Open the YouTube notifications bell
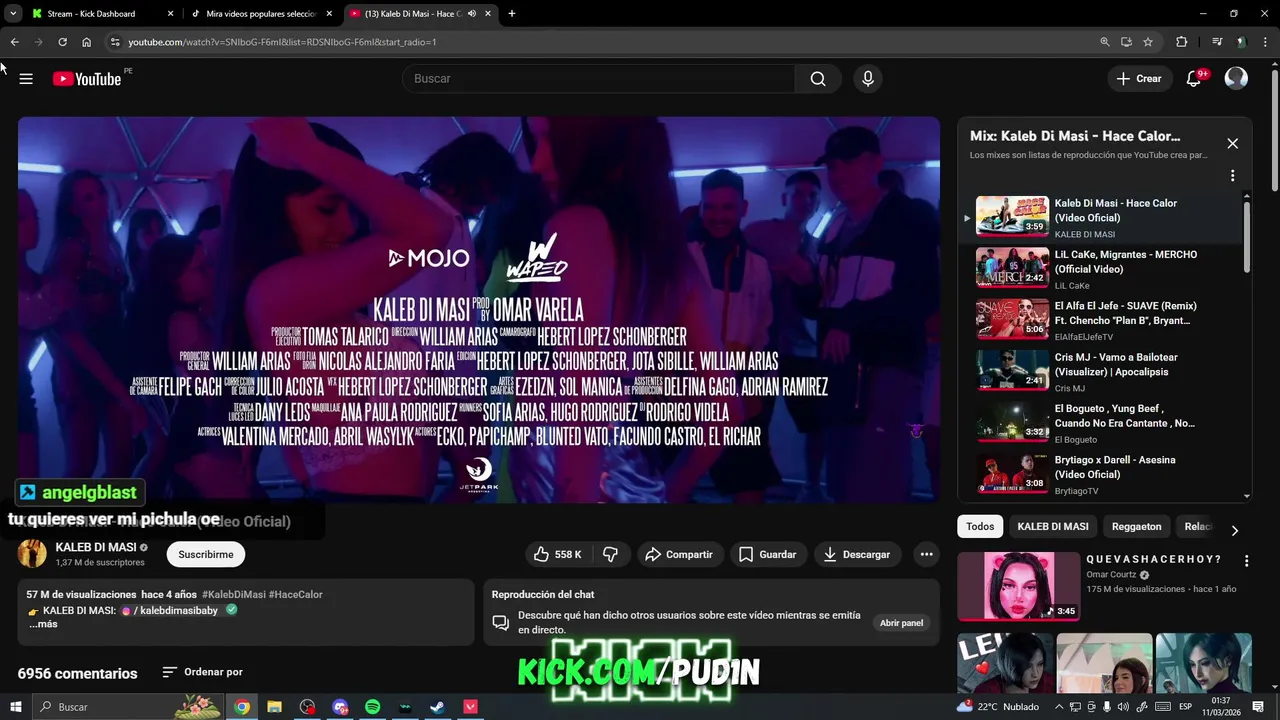The image size is (1280, 720). (x=1193, y=79)
